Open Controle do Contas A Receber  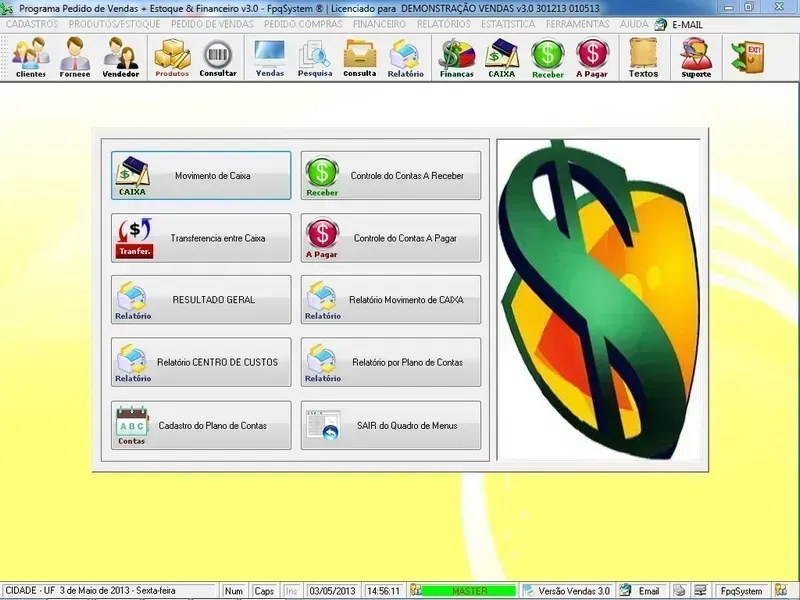(391, 176)
